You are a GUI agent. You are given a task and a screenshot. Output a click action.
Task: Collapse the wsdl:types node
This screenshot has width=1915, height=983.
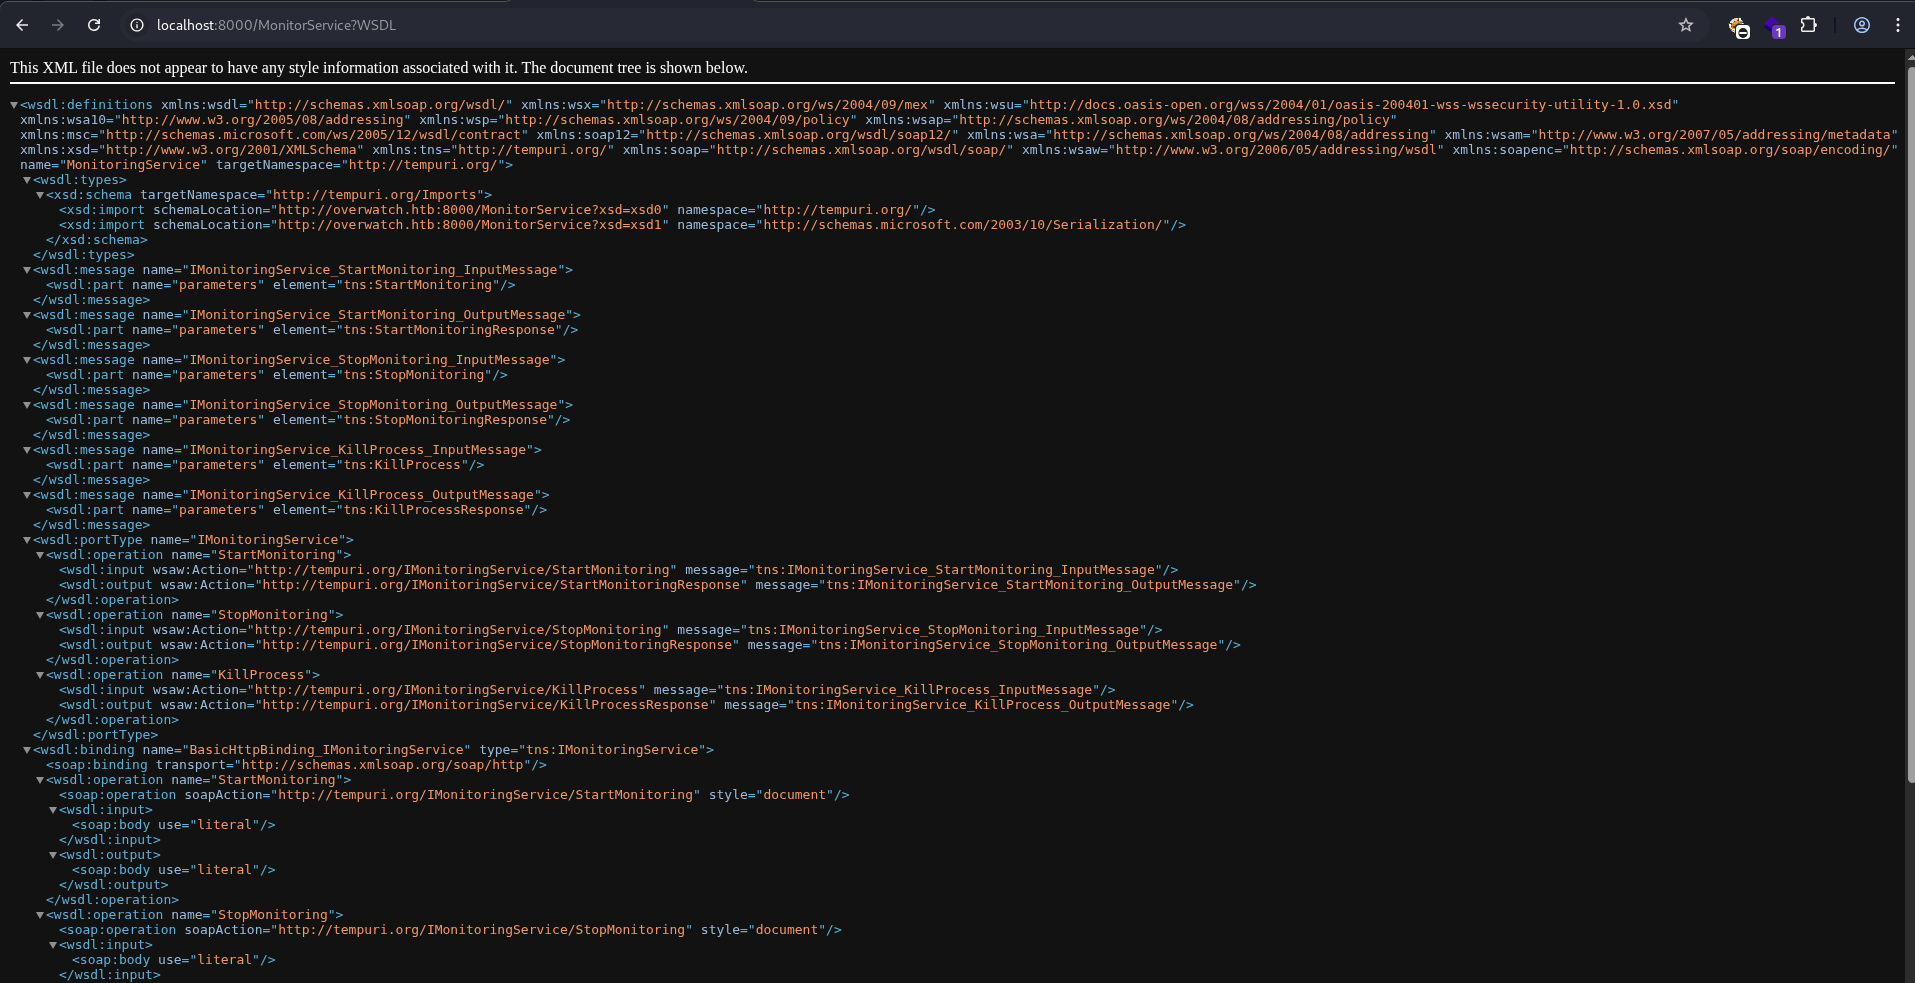tap(27, 180)
